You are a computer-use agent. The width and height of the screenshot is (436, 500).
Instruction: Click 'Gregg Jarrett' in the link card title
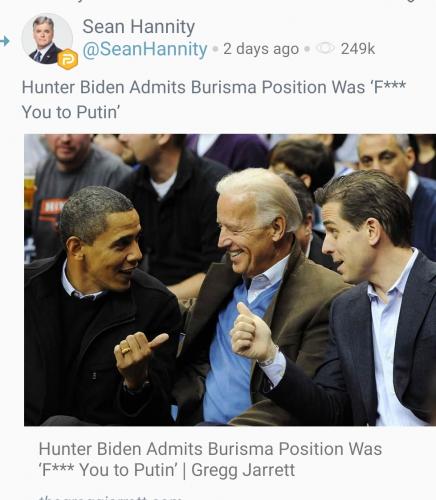pos(243,470)
